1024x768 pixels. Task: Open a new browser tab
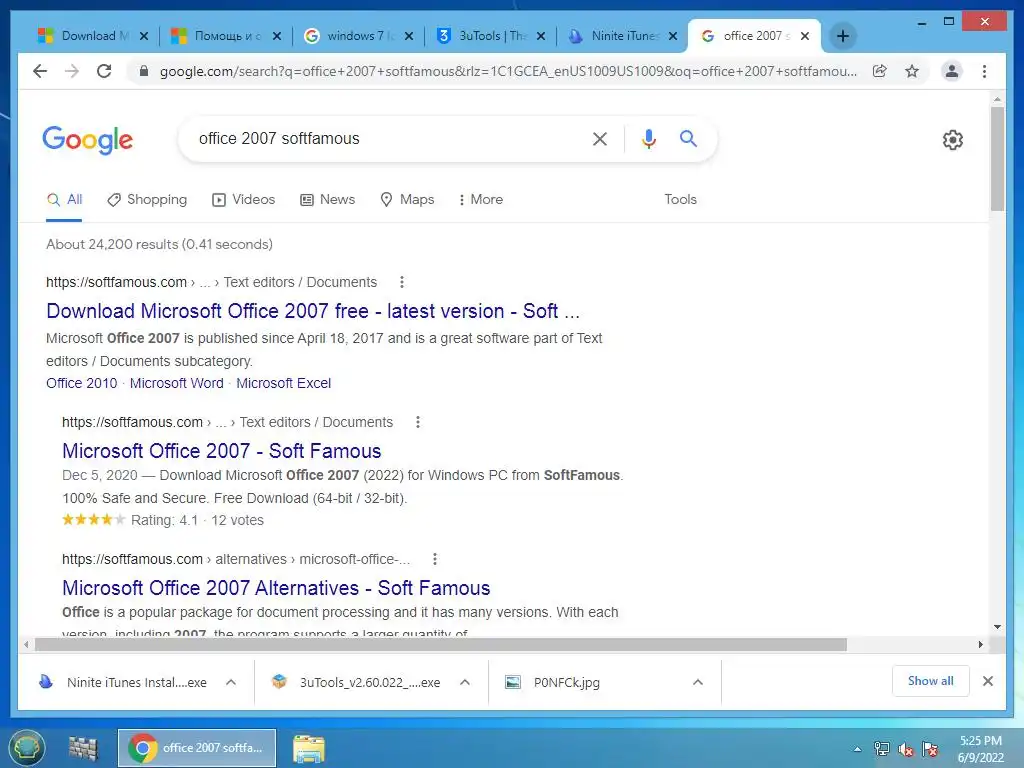[x=842, y=36]
